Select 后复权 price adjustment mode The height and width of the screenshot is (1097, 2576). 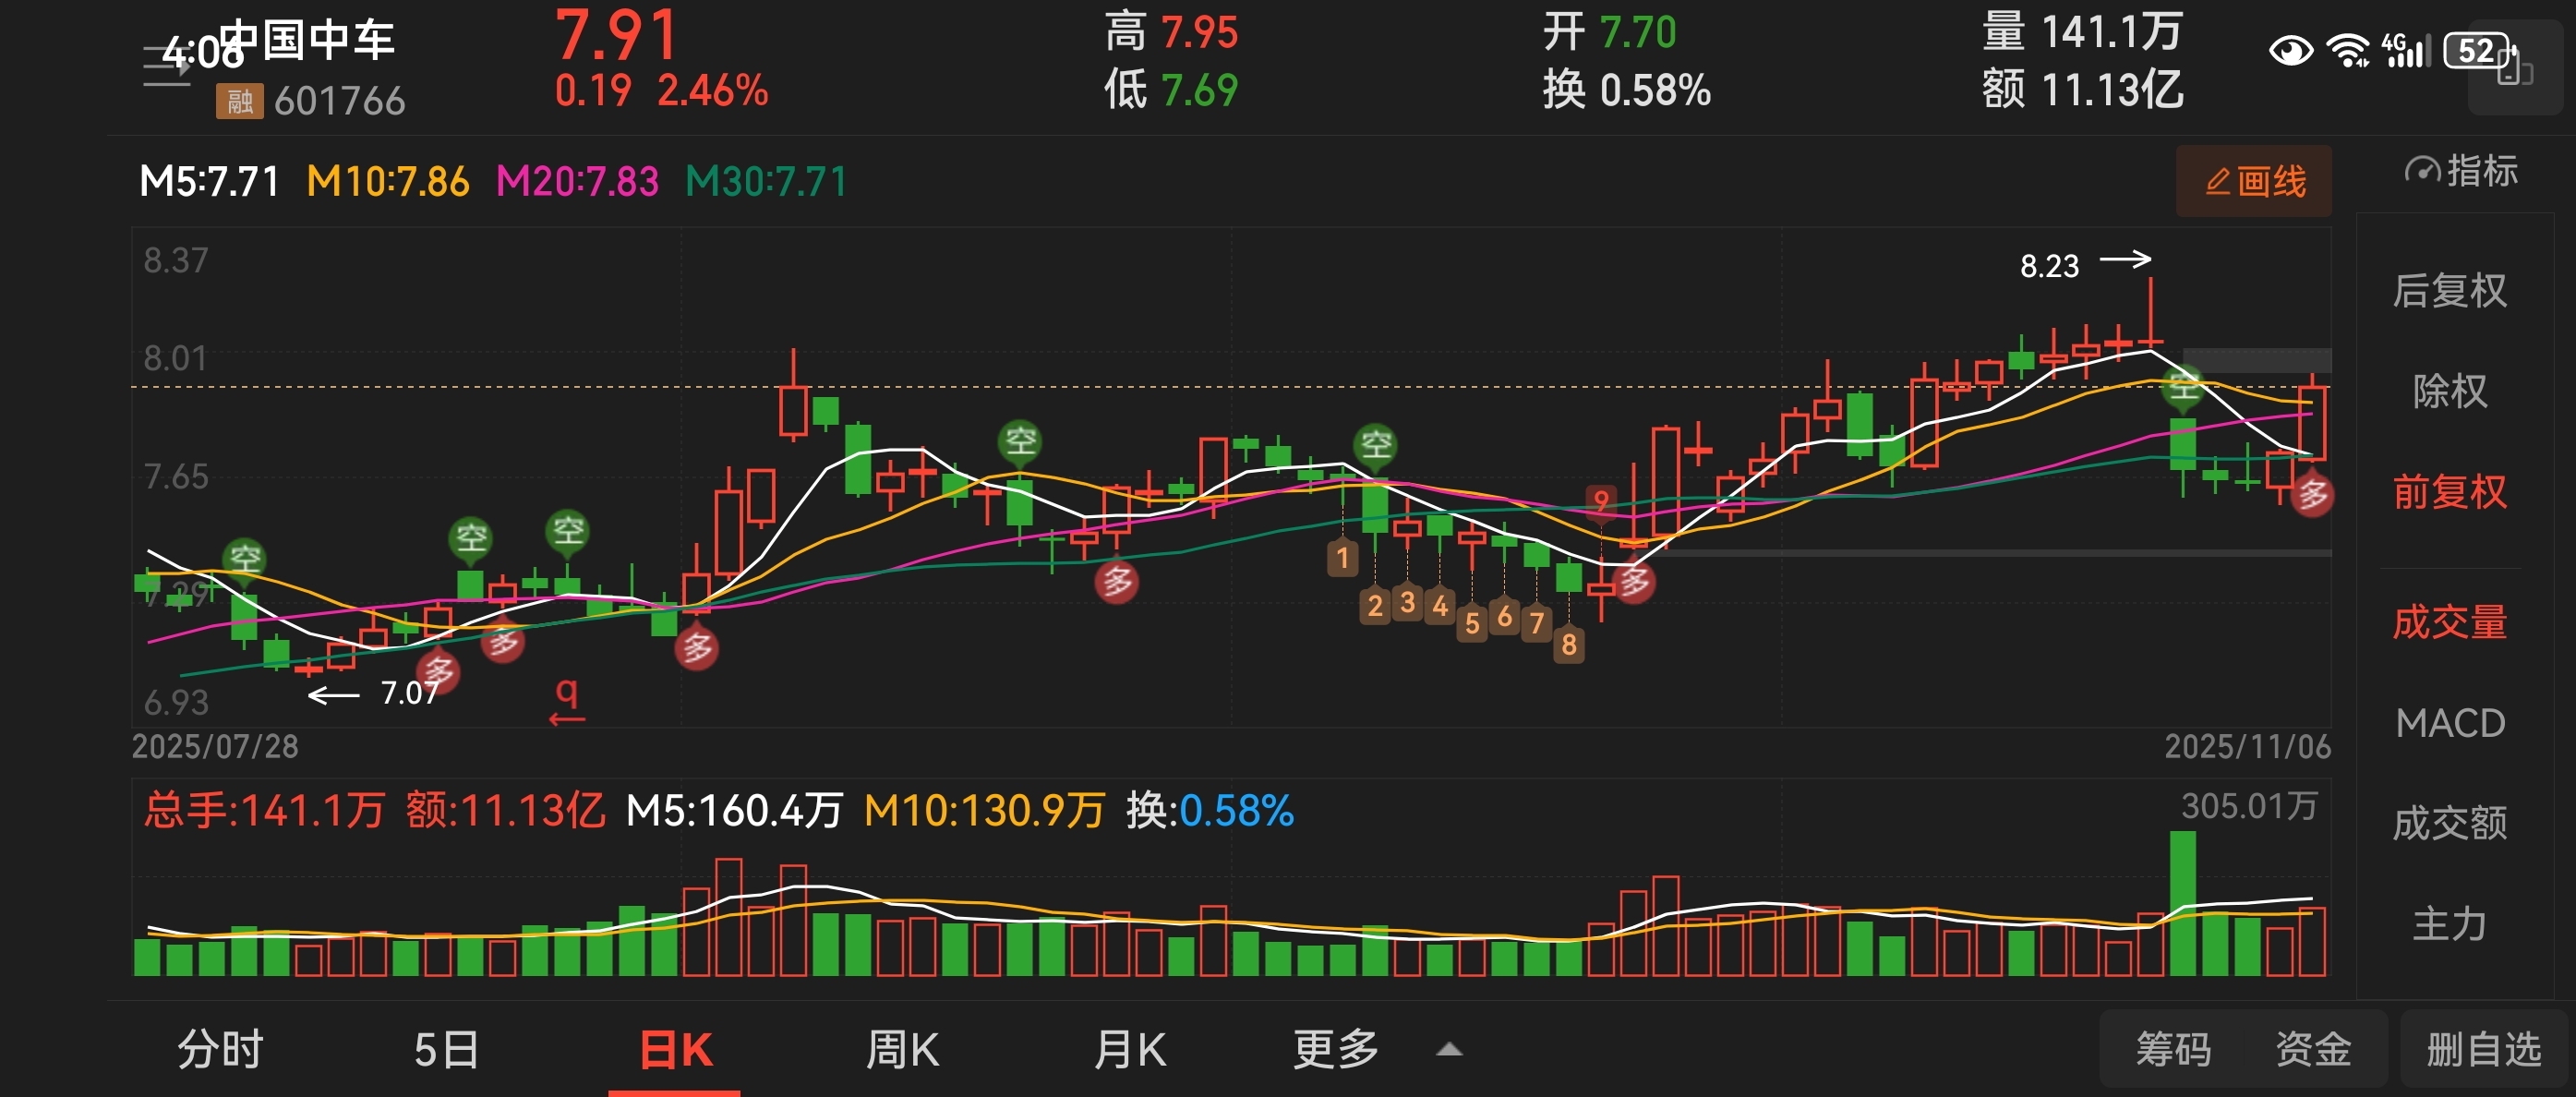[2449, 291]
